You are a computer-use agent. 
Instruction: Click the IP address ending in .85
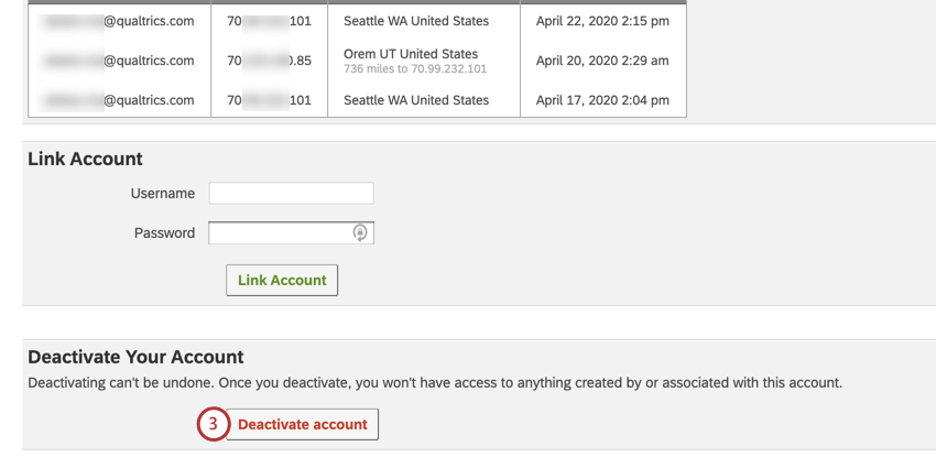pyautogui.click(x=270, y=61)
